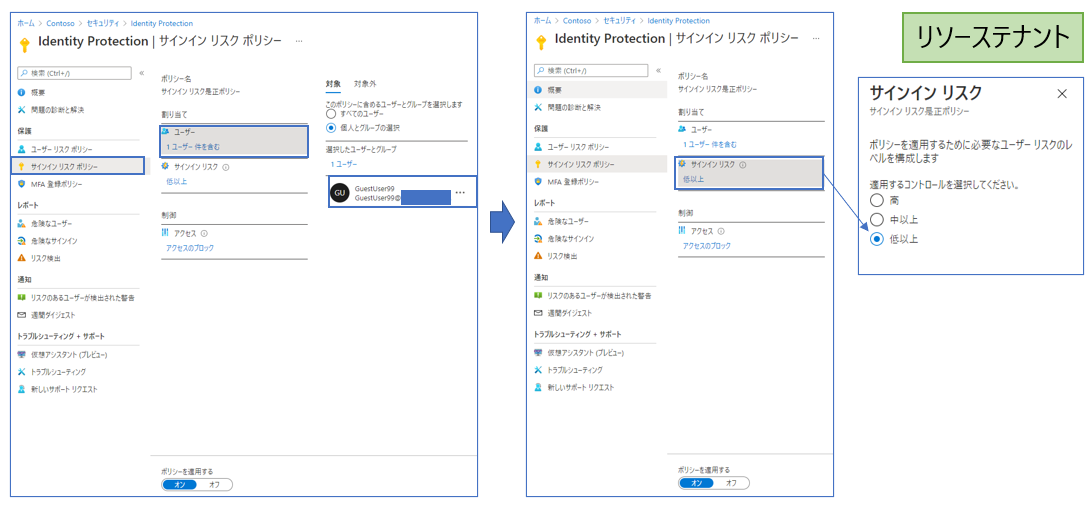
Task: Turn policy オン in the left window toggle
Action: pos(180,485)
